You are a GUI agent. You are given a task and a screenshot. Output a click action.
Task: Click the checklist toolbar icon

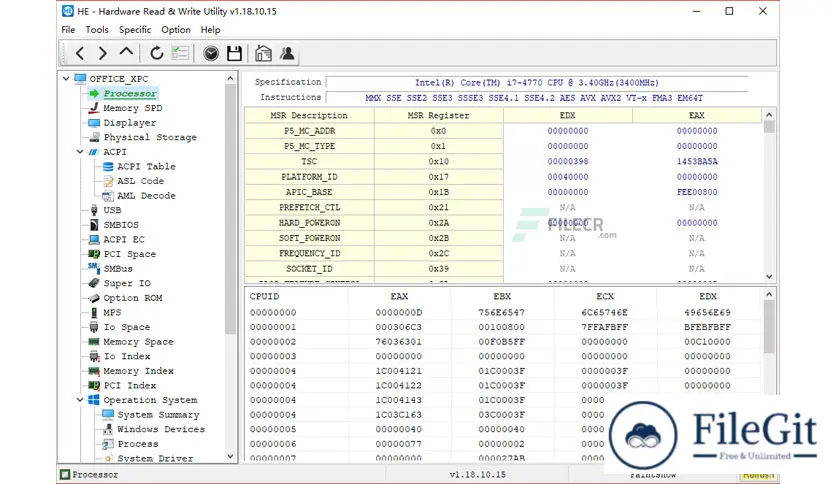coord(180,53)
